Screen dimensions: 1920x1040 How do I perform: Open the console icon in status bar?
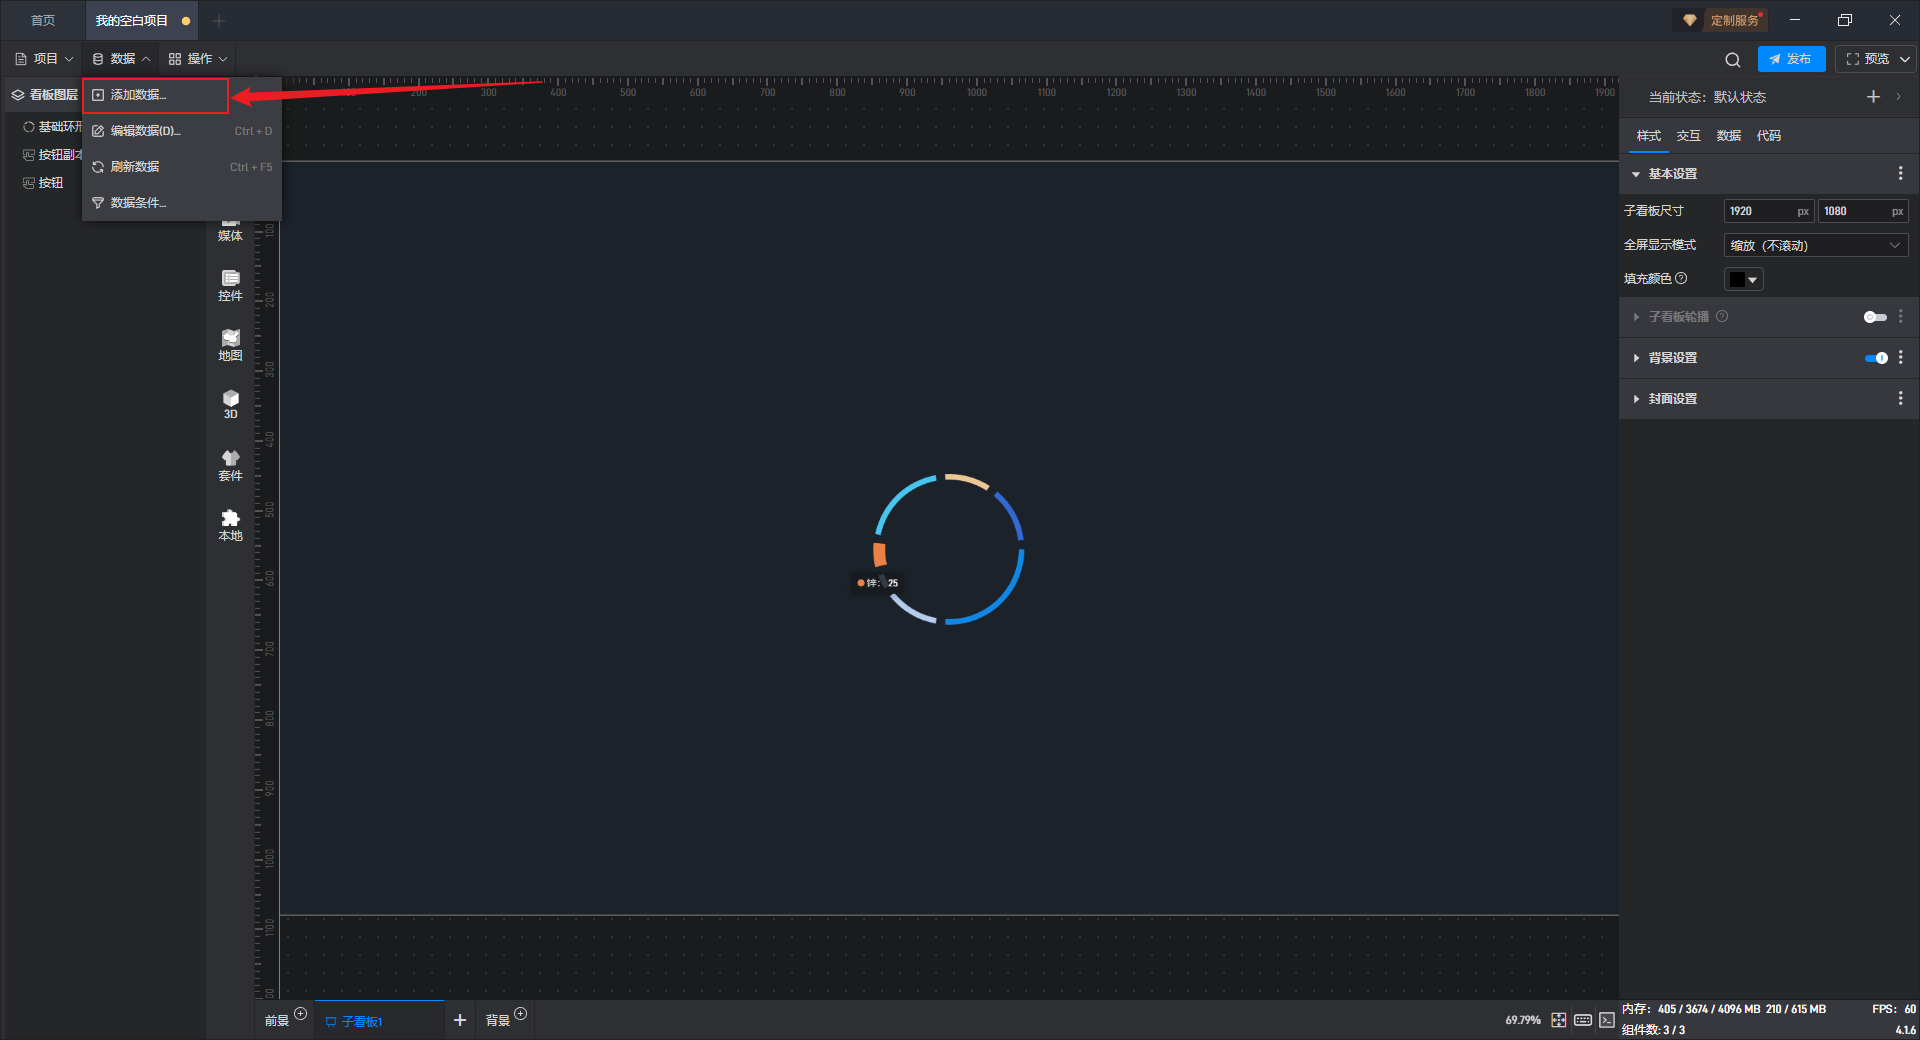pos(1606,1020)
